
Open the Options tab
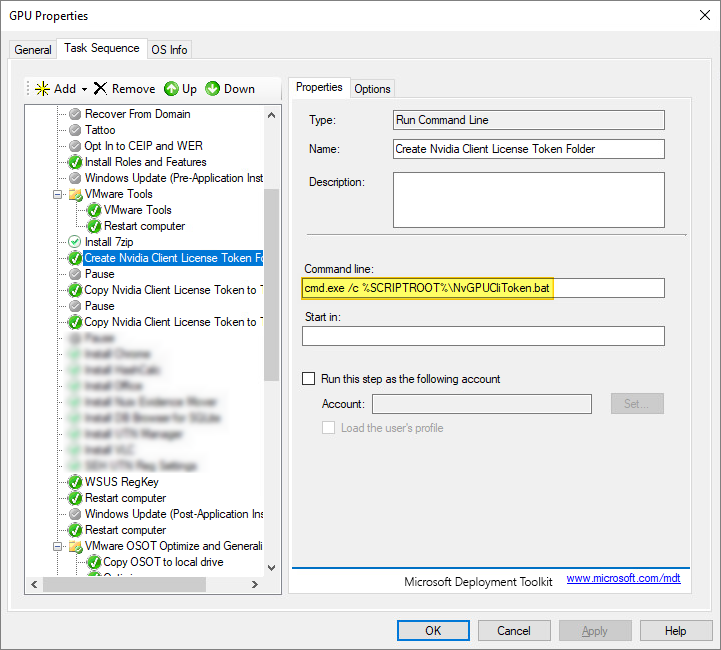click(372, 89)
